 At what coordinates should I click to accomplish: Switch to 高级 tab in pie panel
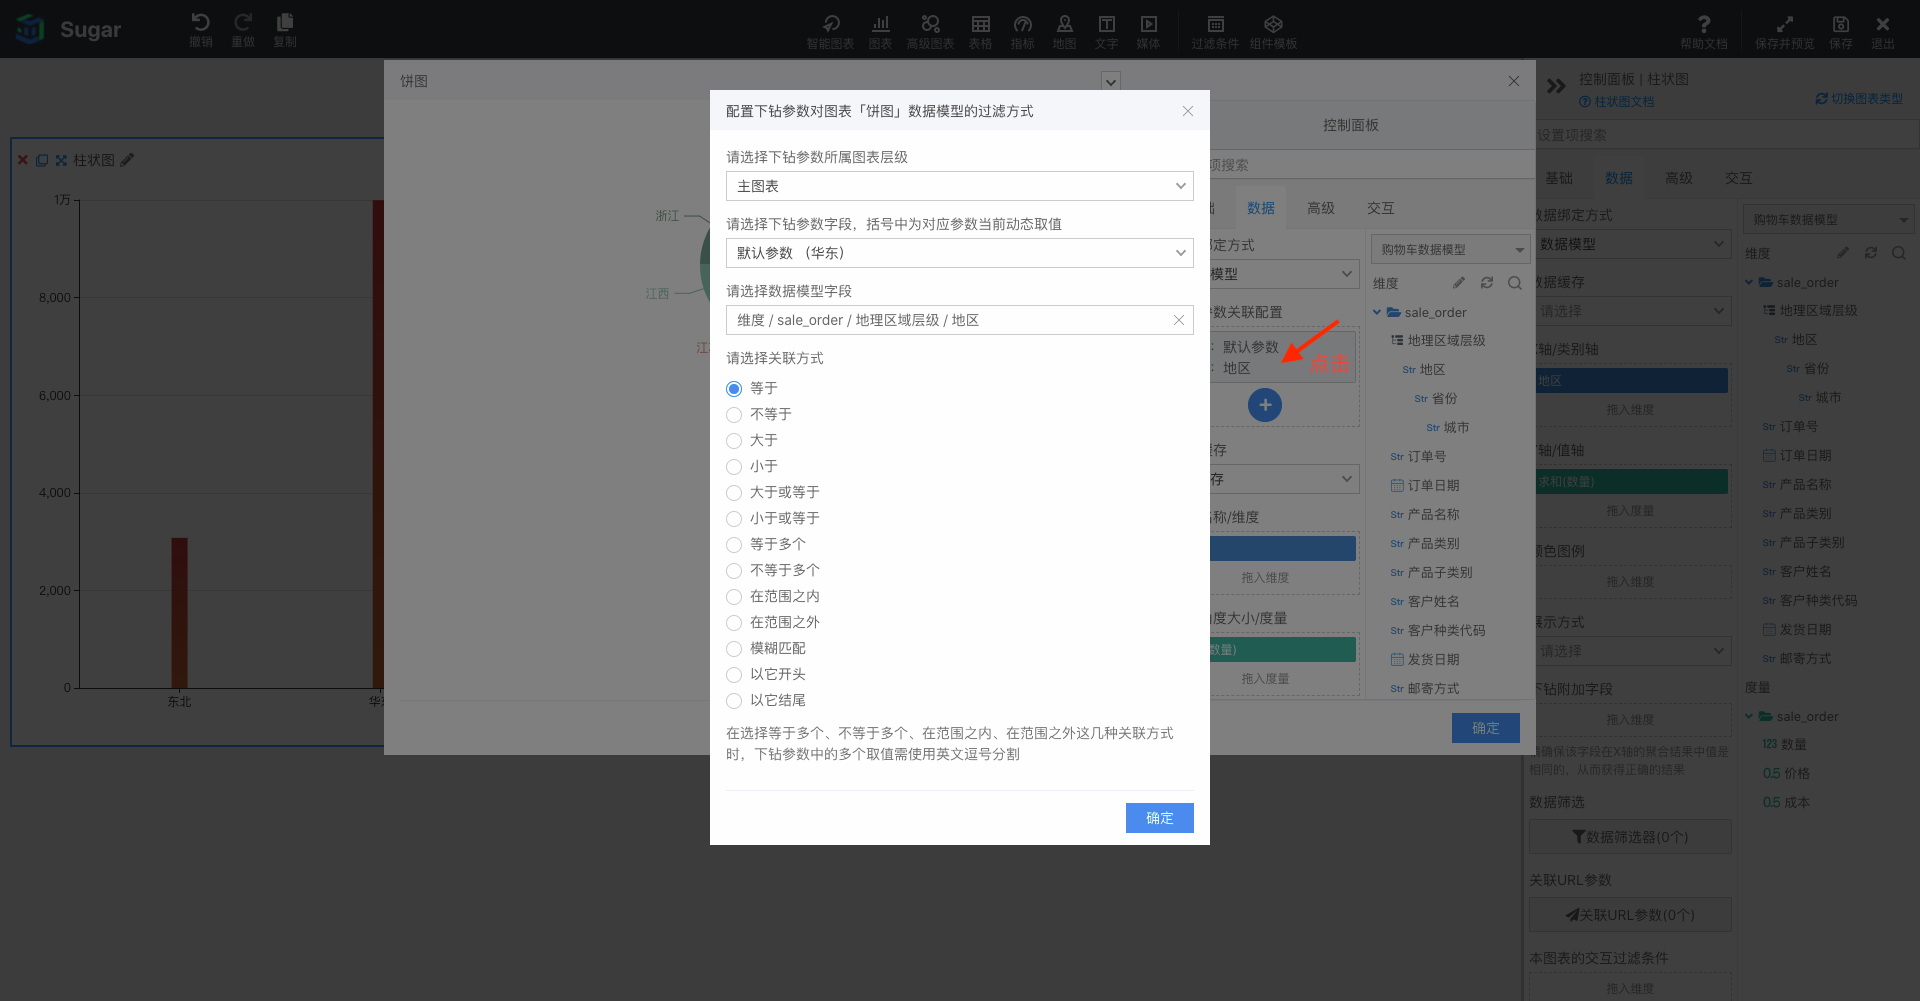[1321, 208]
